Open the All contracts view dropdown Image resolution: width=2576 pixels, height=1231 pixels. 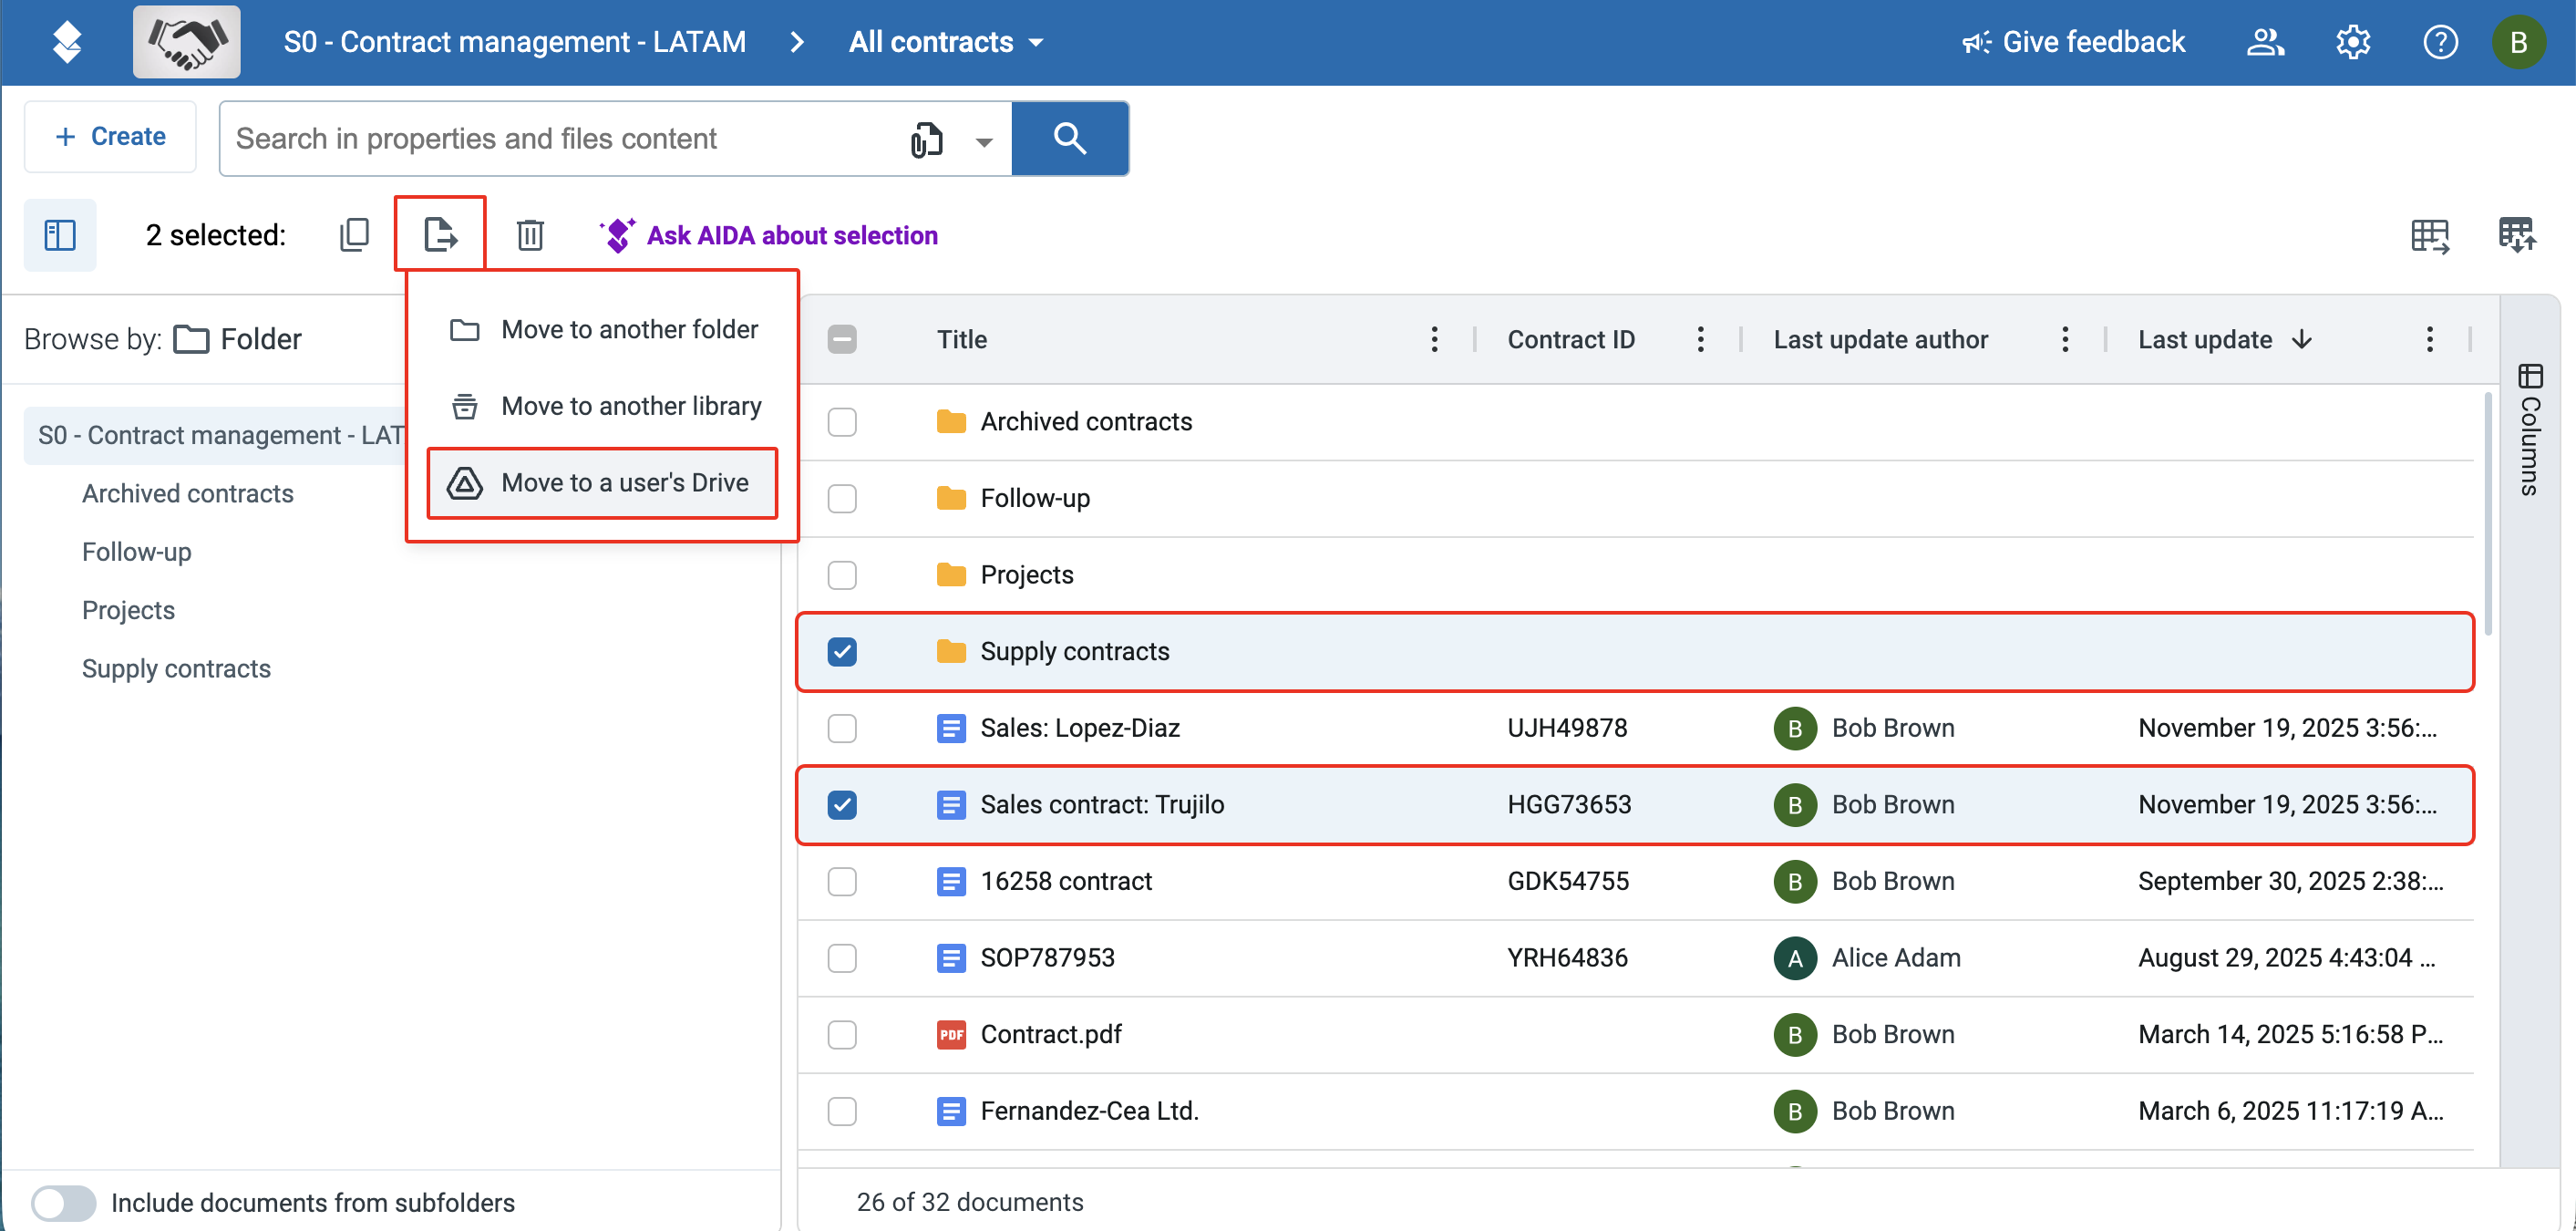click(x=946, y=42)
